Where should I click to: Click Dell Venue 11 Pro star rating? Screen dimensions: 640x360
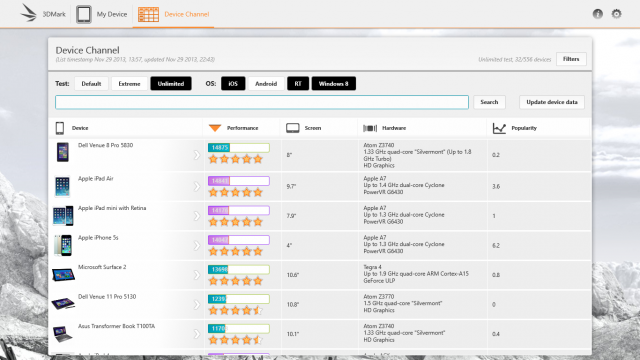pos(236,311)
